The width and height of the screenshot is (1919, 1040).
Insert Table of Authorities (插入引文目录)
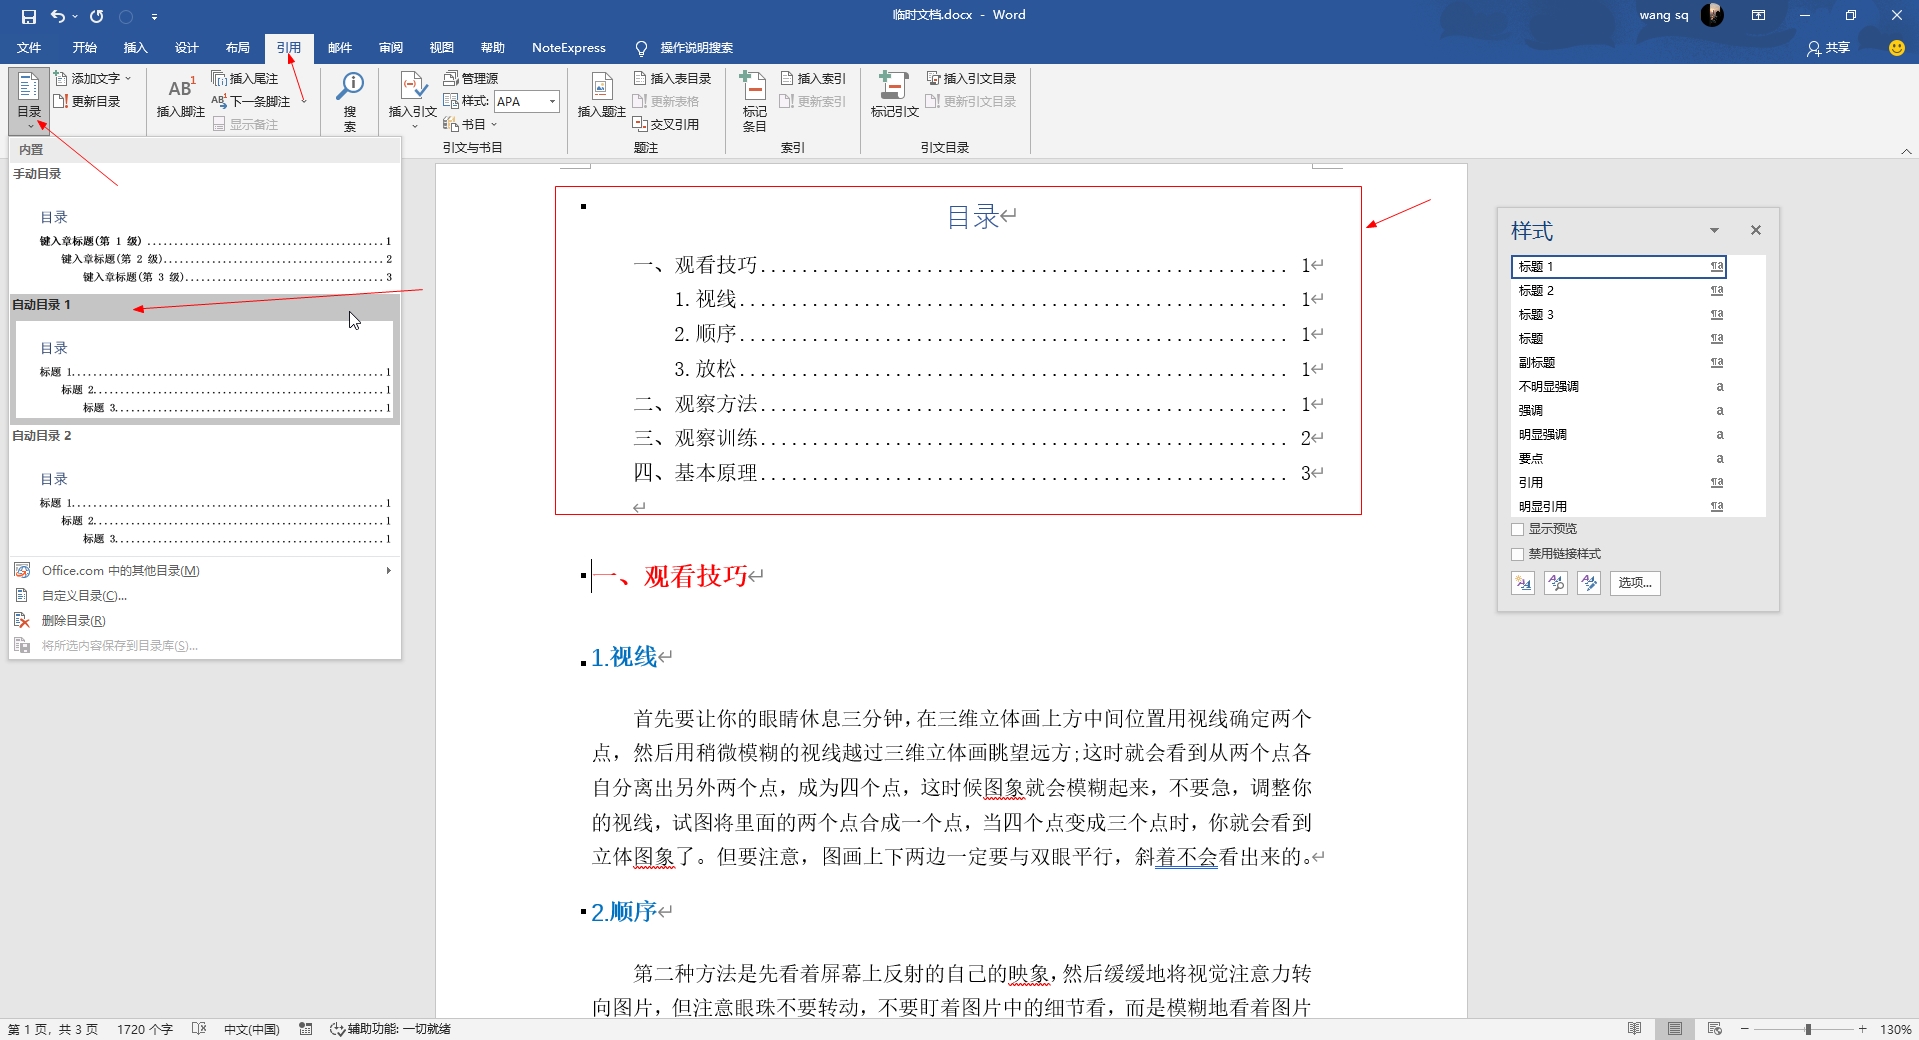coord(971,78)
